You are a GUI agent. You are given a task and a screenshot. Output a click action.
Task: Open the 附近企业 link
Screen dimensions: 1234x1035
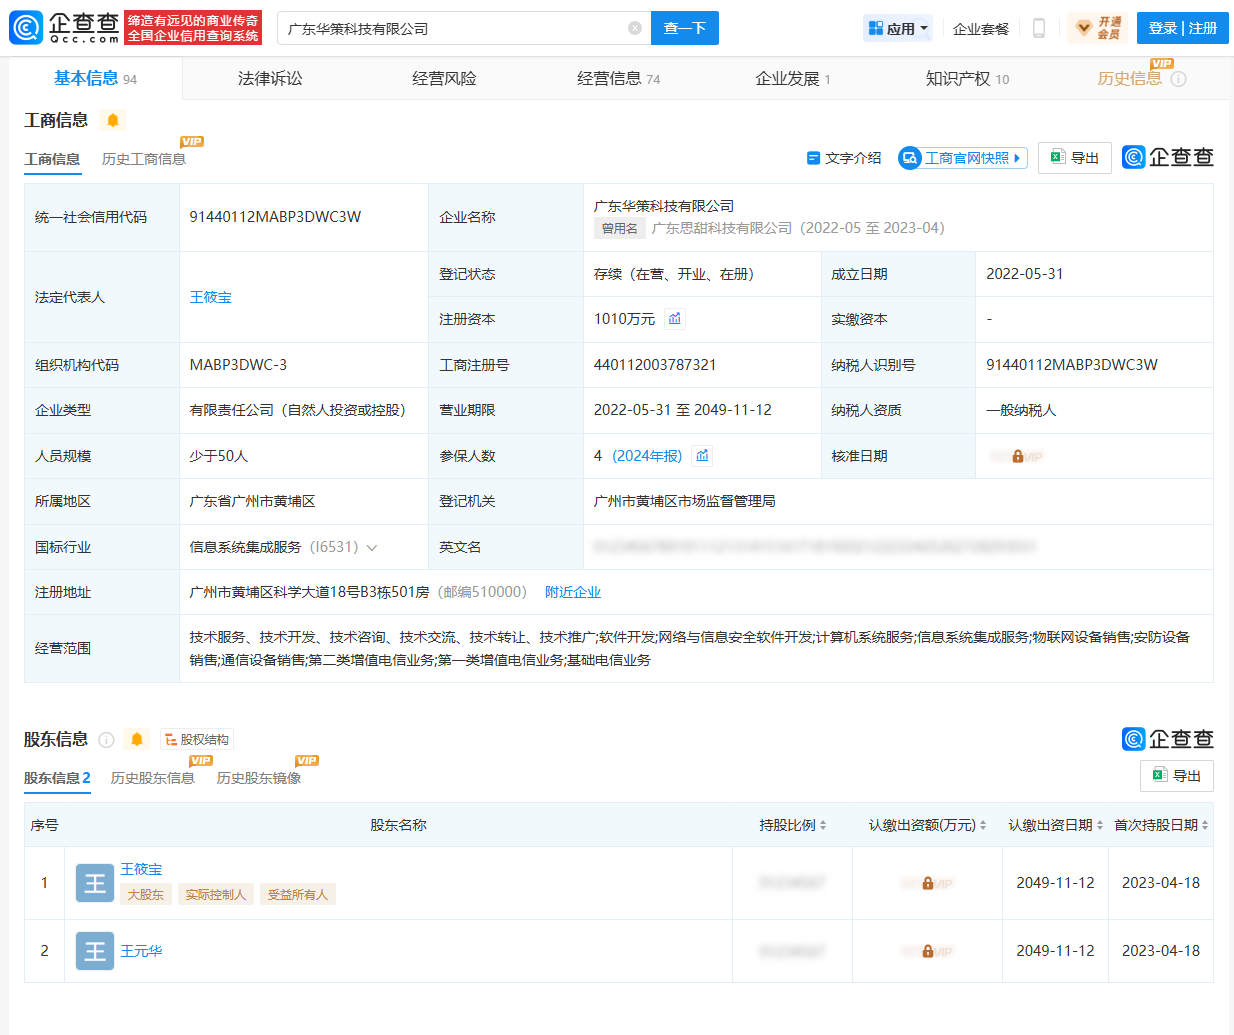pyautogui.click(x=572, y=592)
